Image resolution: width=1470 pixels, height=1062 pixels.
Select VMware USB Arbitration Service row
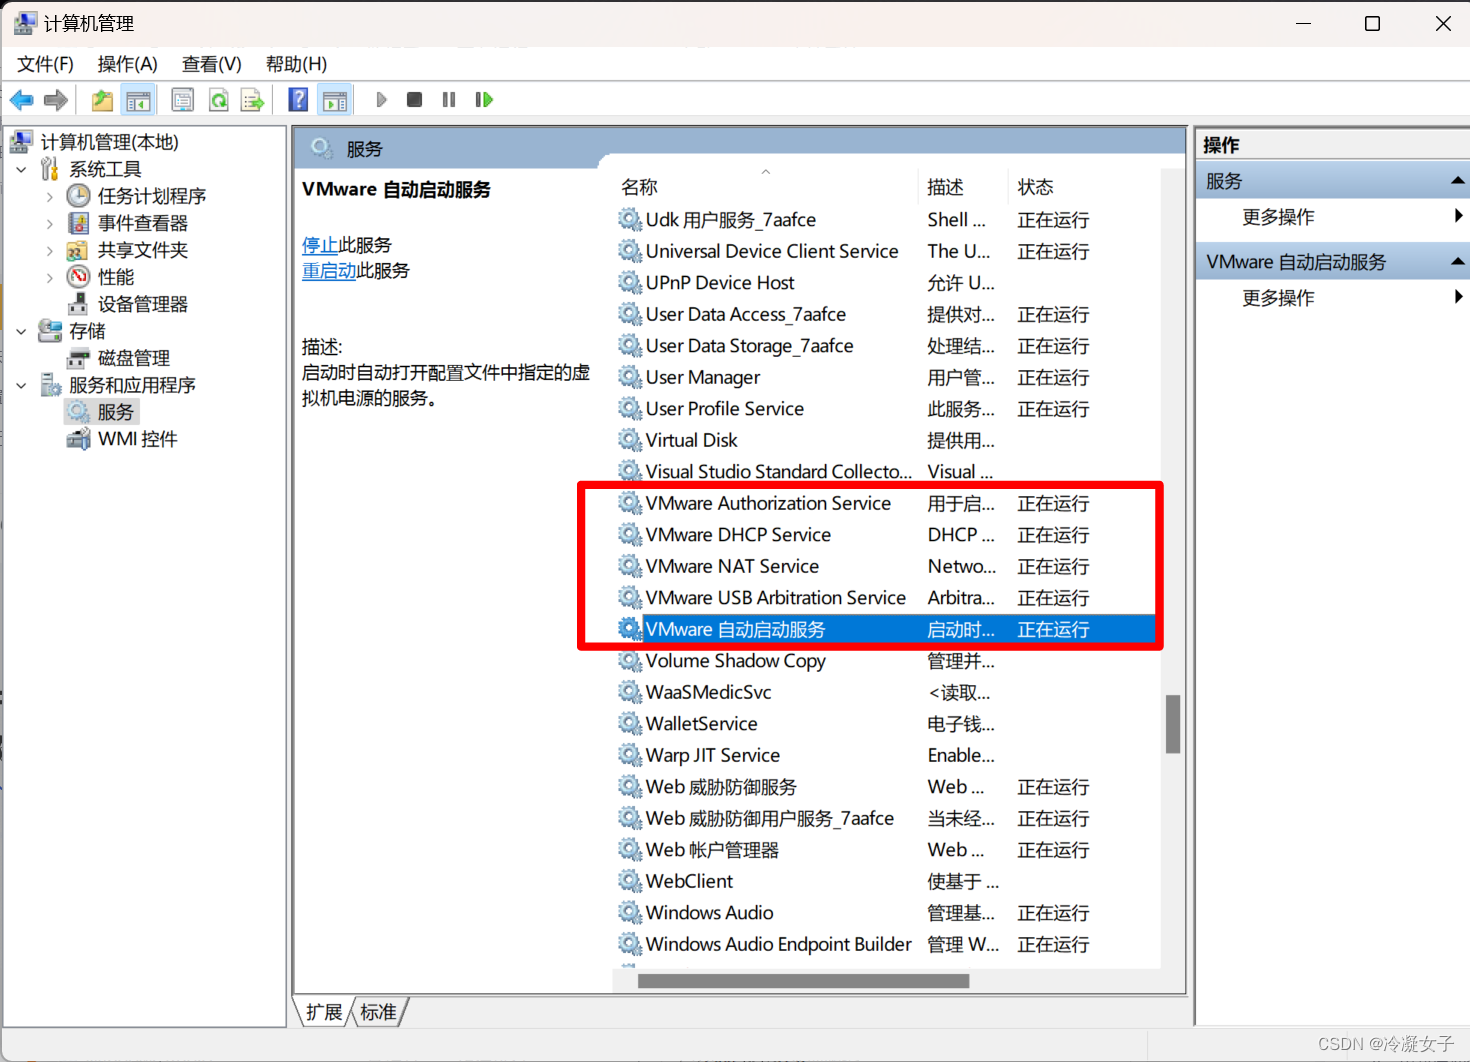(x=886, y=598)
